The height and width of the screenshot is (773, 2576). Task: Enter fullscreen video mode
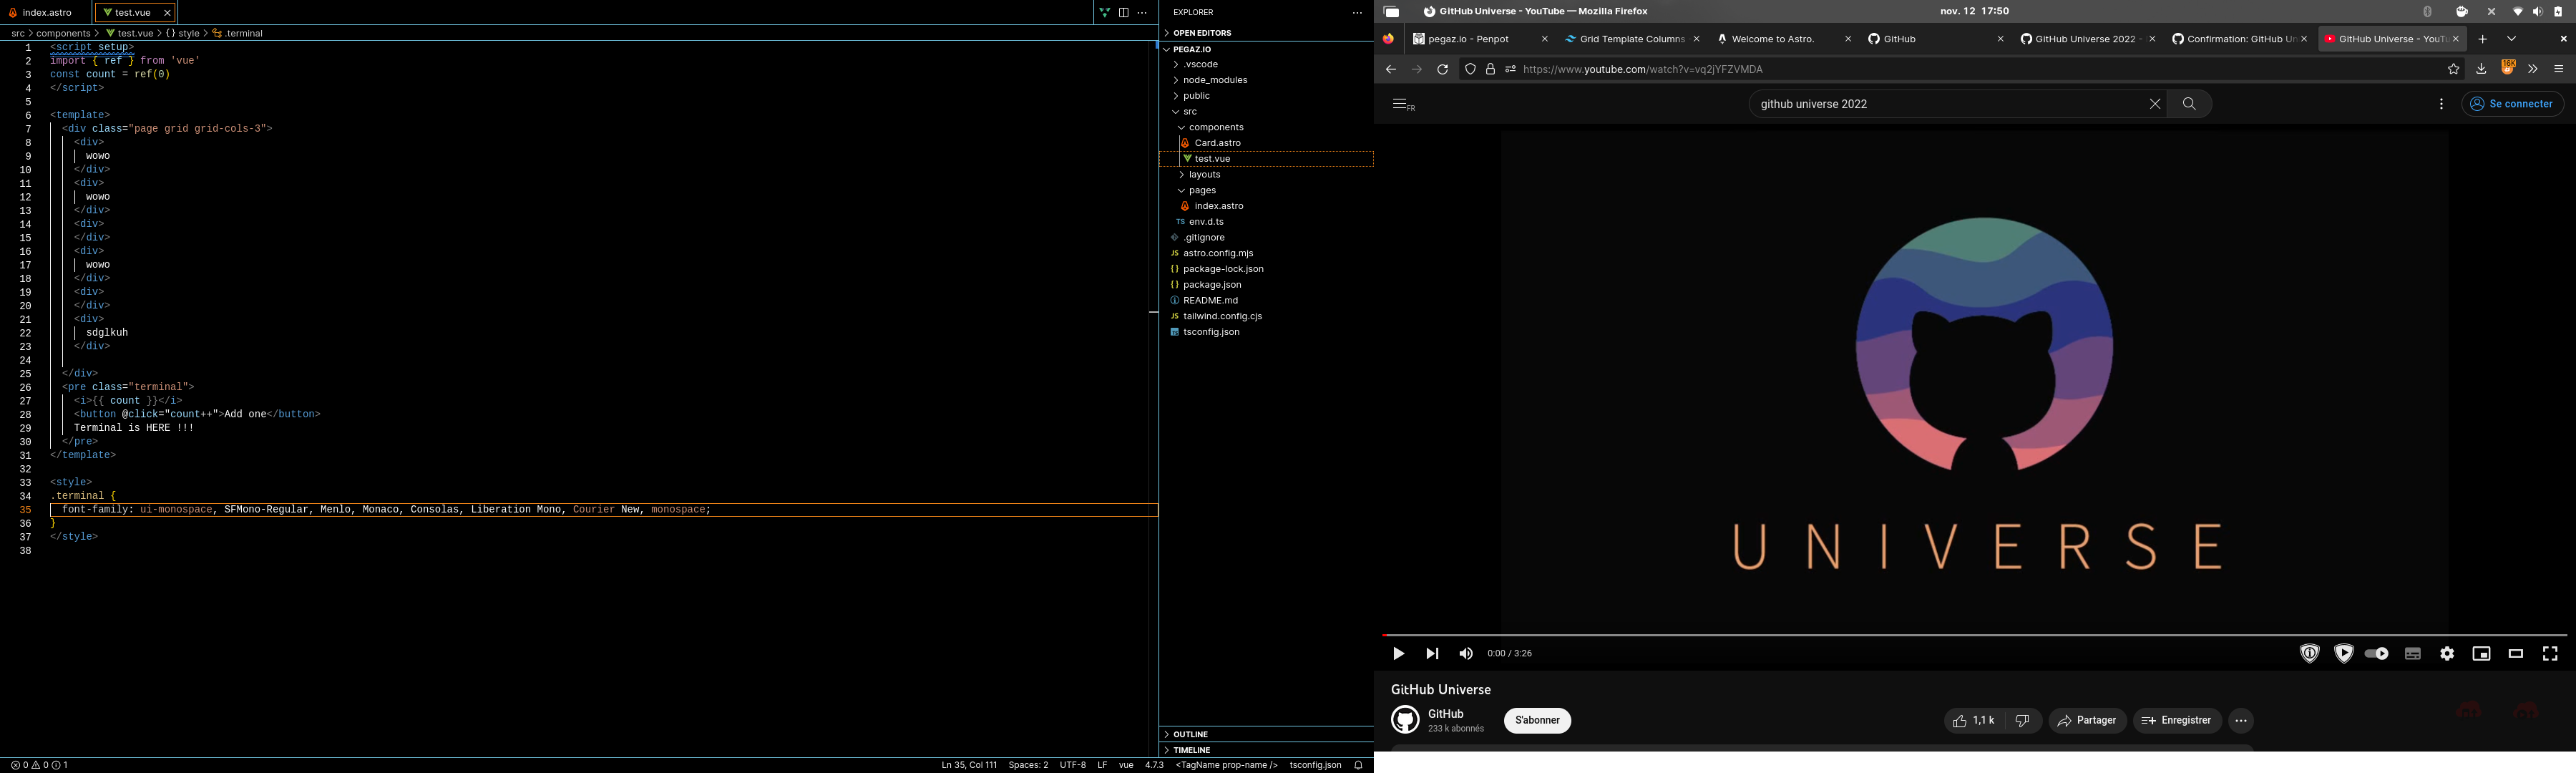pos(2550,653)
